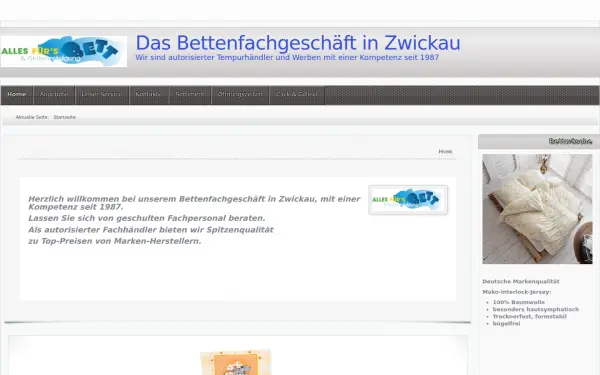Click the Bettwäsche sidebar heading
This screenshot has height=375, width=600.
point(571,141)
